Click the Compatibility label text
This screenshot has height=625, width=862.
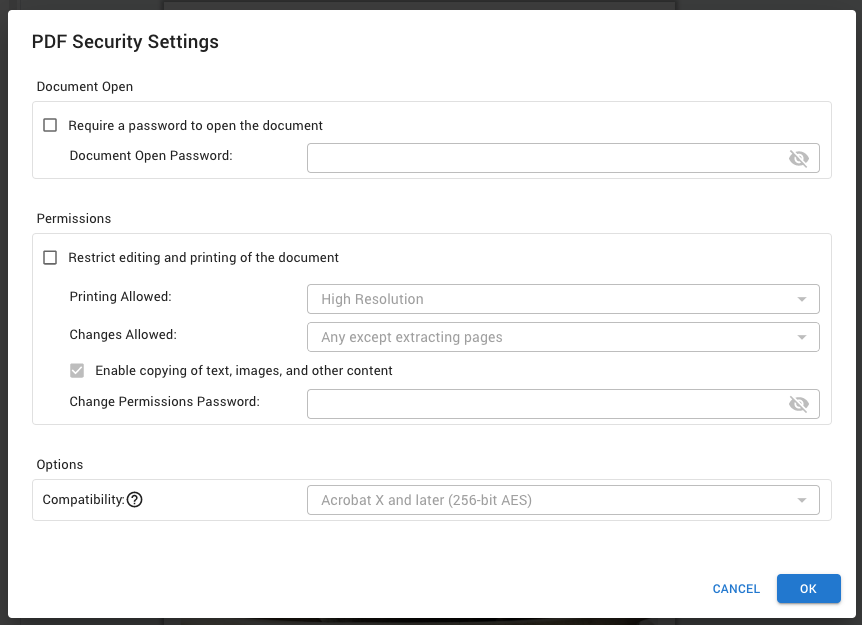point(83,500)
